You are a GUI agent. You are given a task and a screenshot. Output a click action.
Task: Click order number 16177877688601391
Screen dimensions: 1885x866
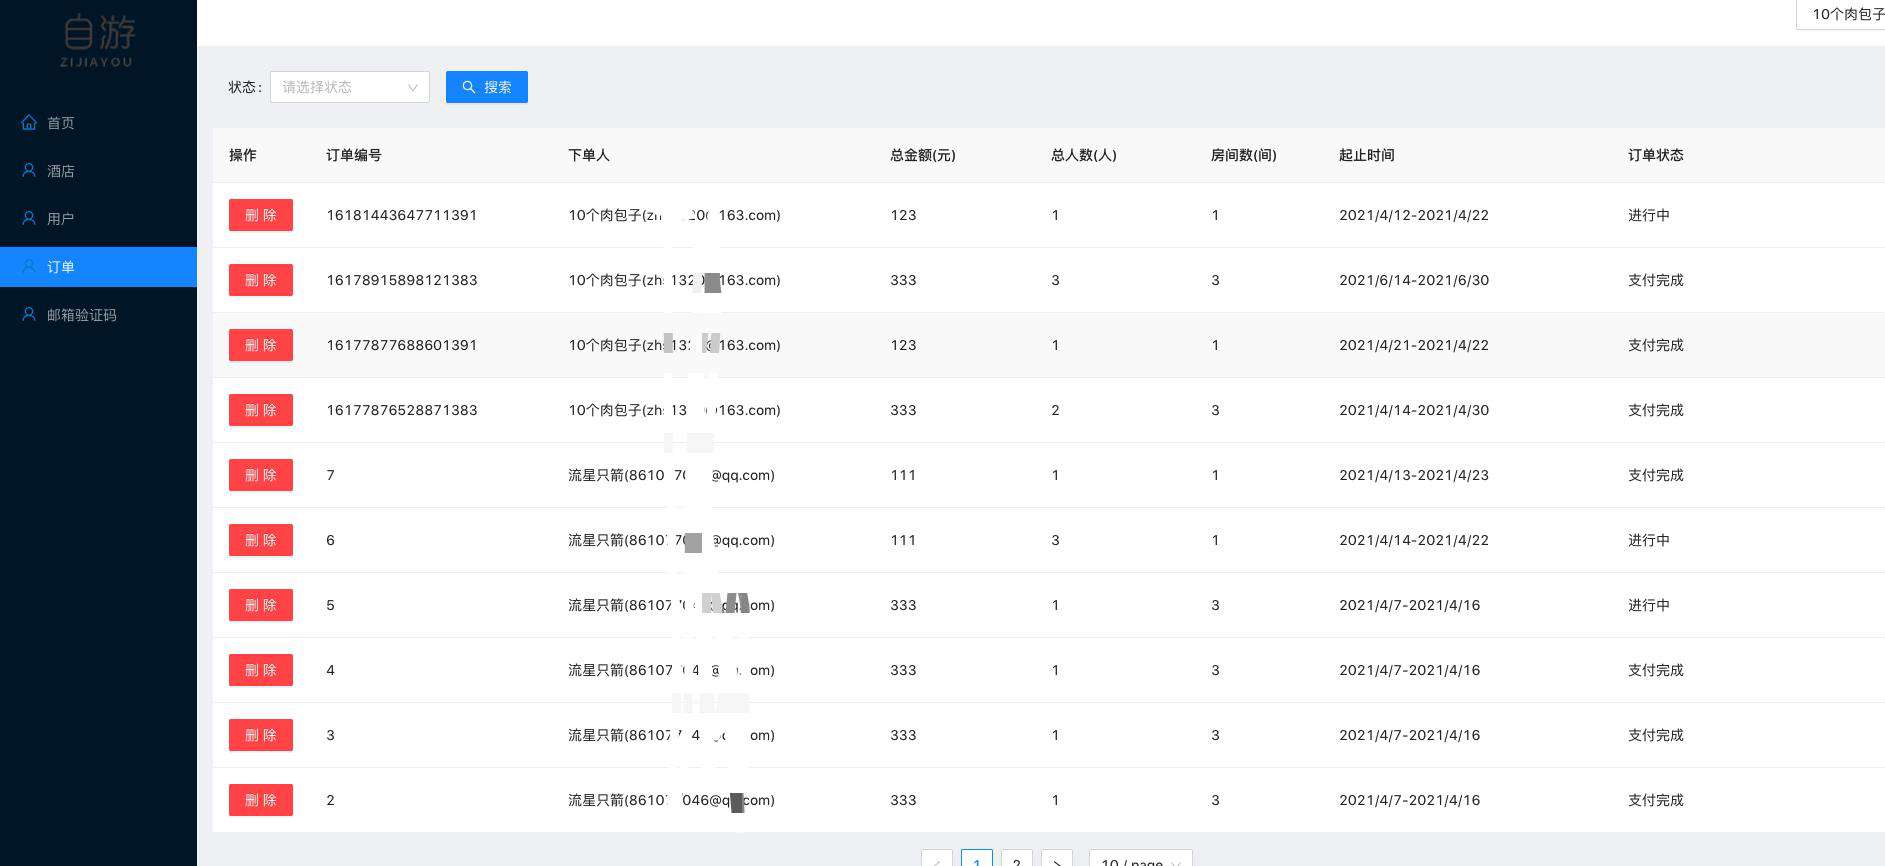click(x=402, y=345)
